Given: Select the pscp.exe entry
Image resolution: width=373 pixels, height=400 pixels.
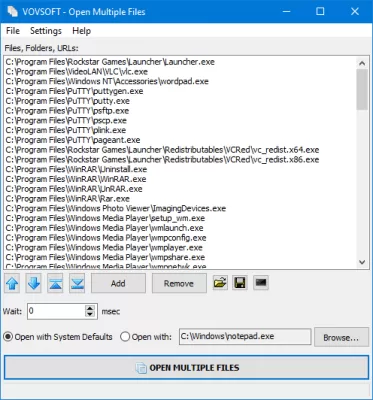Looking at the screenshot, I should point(66,121).
